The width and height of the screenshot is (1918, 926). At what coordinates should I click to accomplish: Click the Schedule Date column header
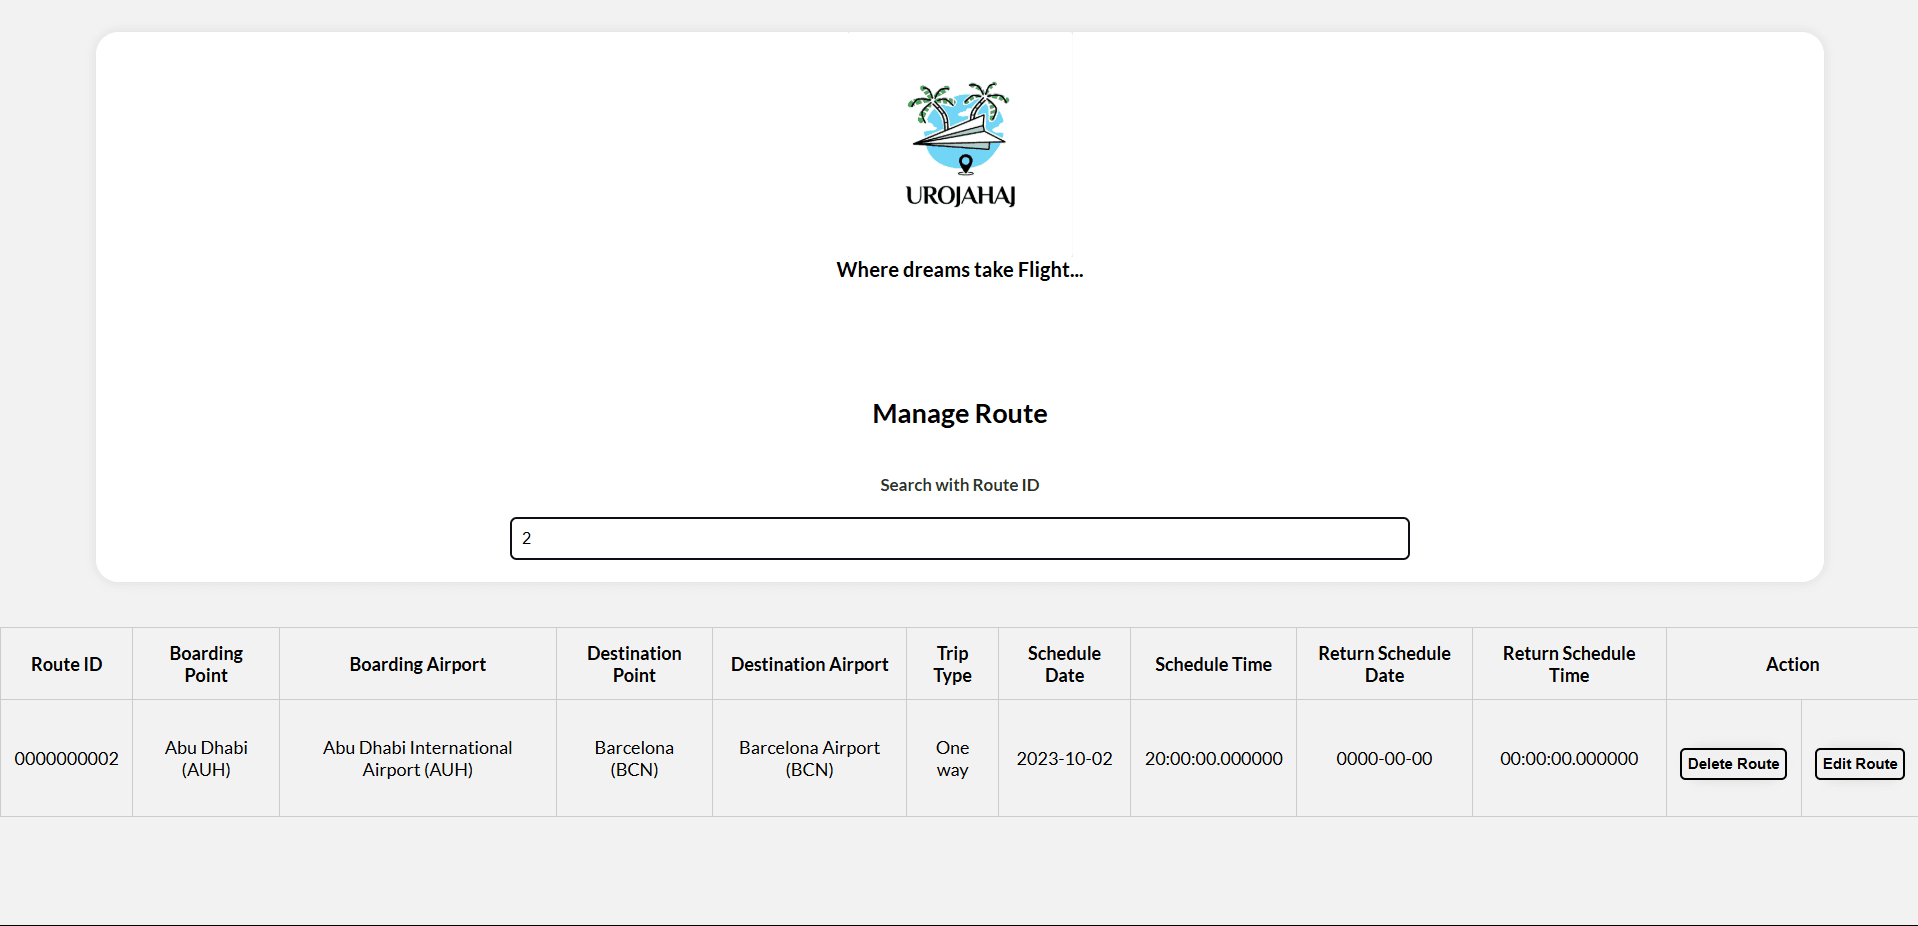(x=1064, y=664)
